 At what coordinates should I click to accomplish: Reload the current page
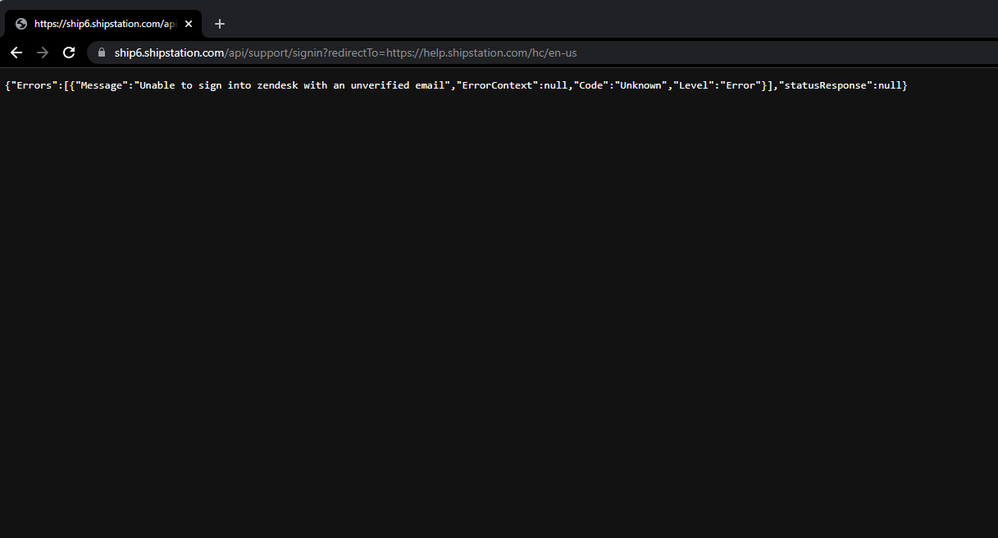69,53
